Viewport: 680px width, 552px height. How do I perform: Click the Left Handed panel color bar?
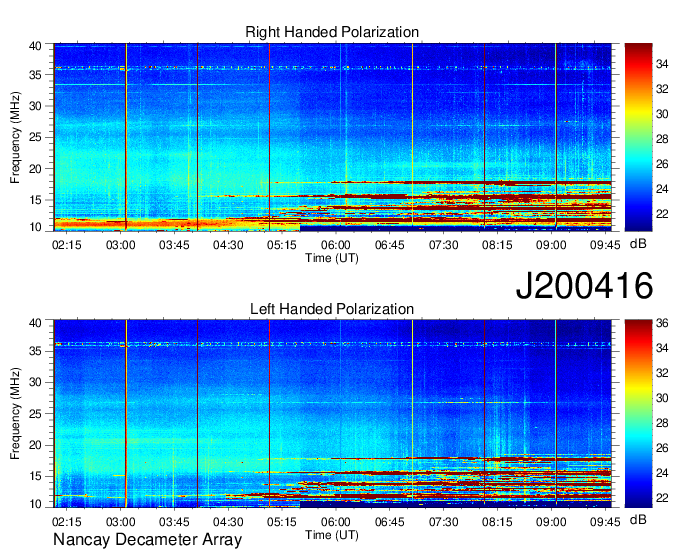[638, 414]
